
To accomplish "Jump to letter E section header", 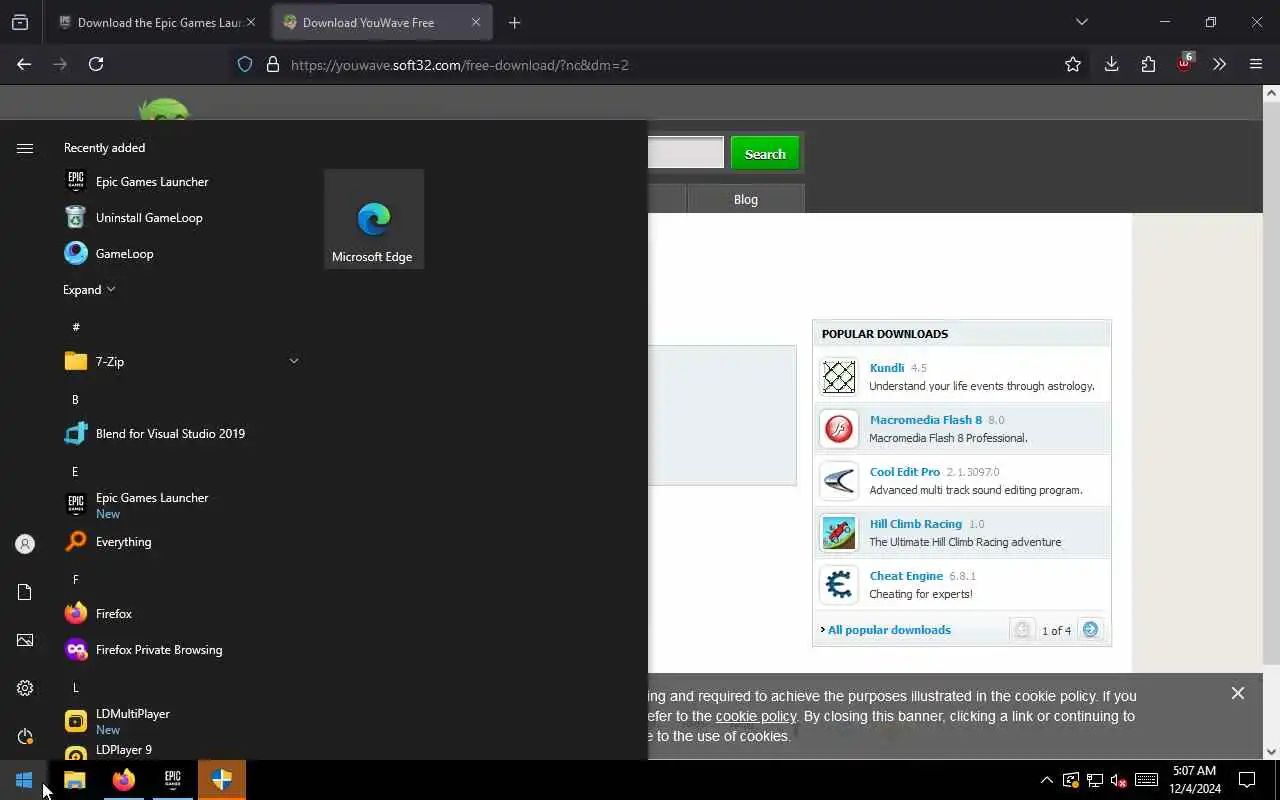I will (x=75, y=471).
